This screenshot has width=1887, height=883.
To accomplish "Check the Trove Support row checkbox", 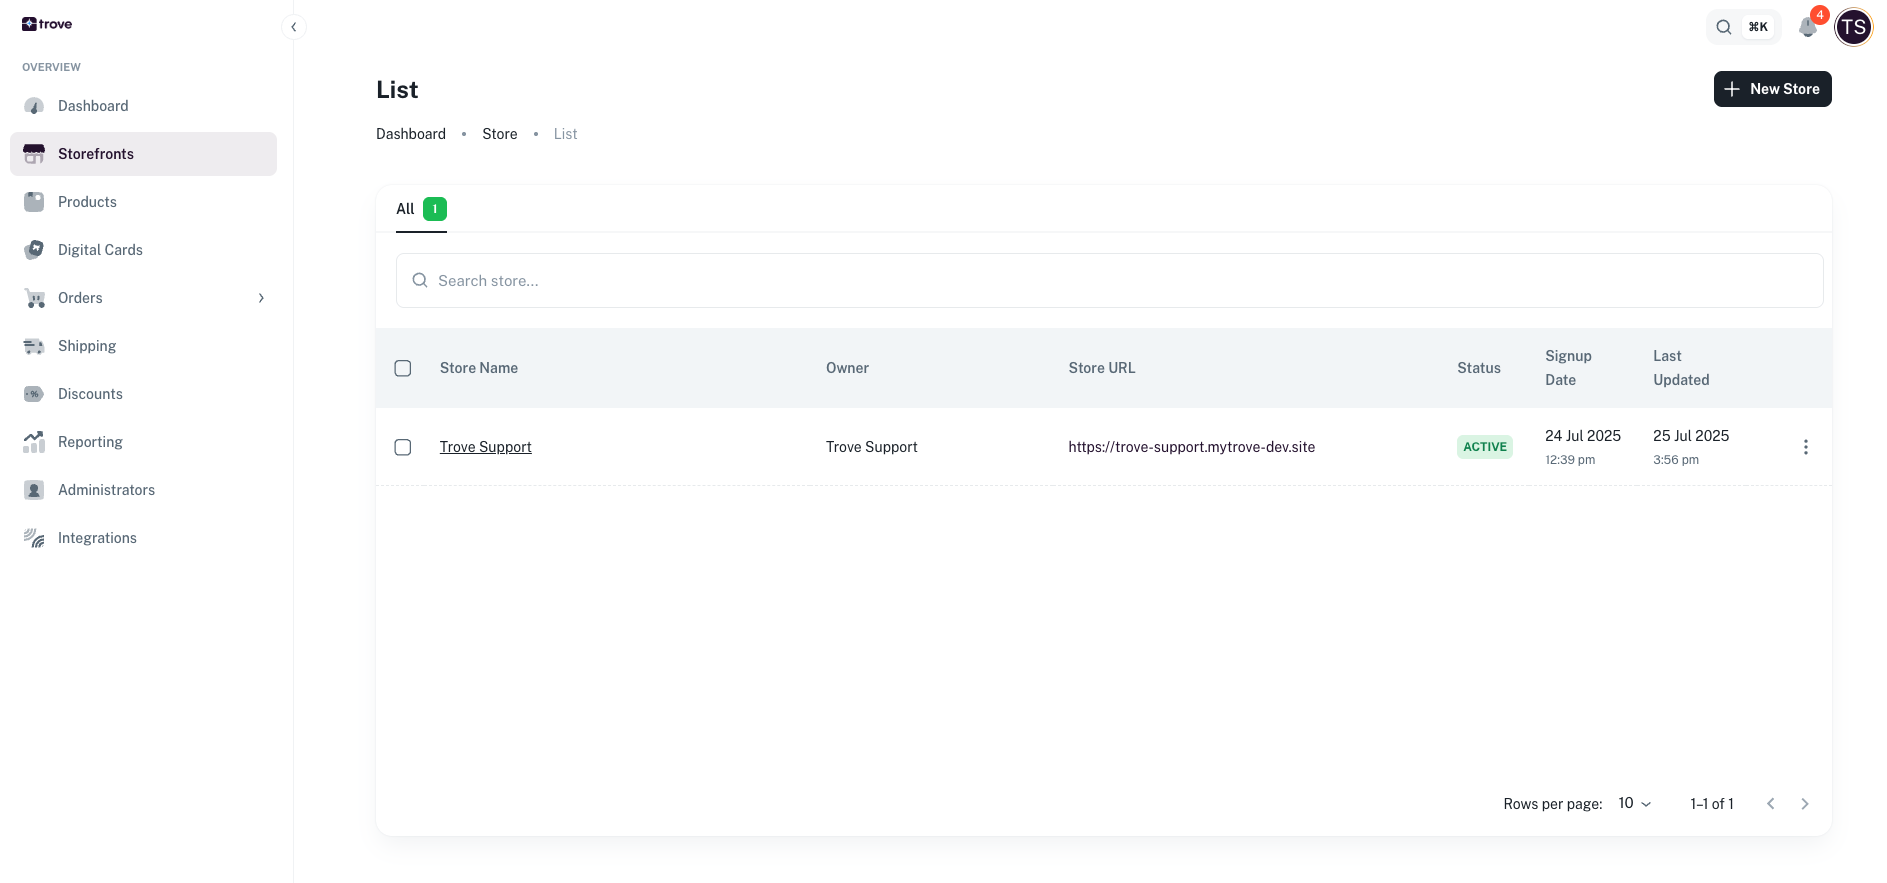I will tap(403, 447).
